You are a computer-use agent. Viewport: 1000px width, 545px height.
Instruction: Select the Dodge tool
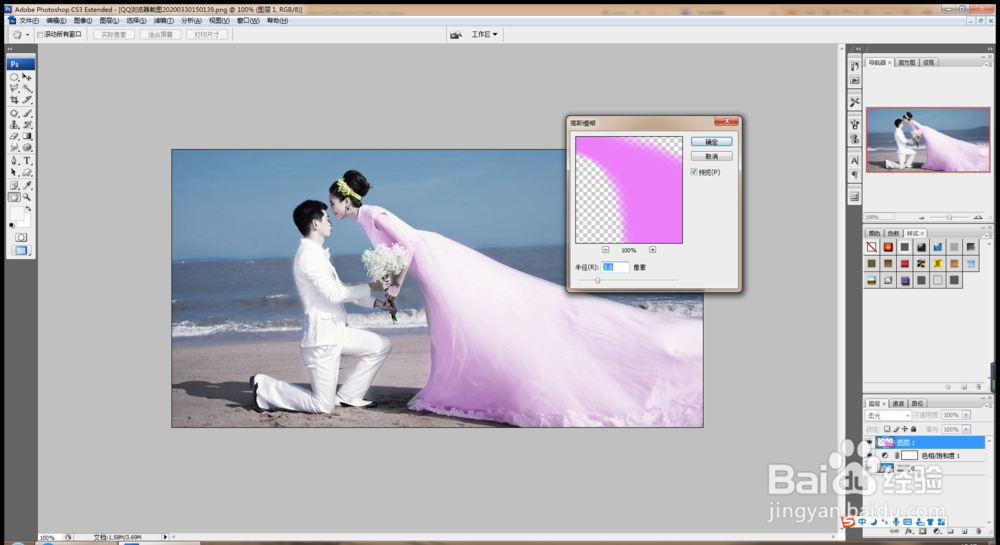point(27,147)
